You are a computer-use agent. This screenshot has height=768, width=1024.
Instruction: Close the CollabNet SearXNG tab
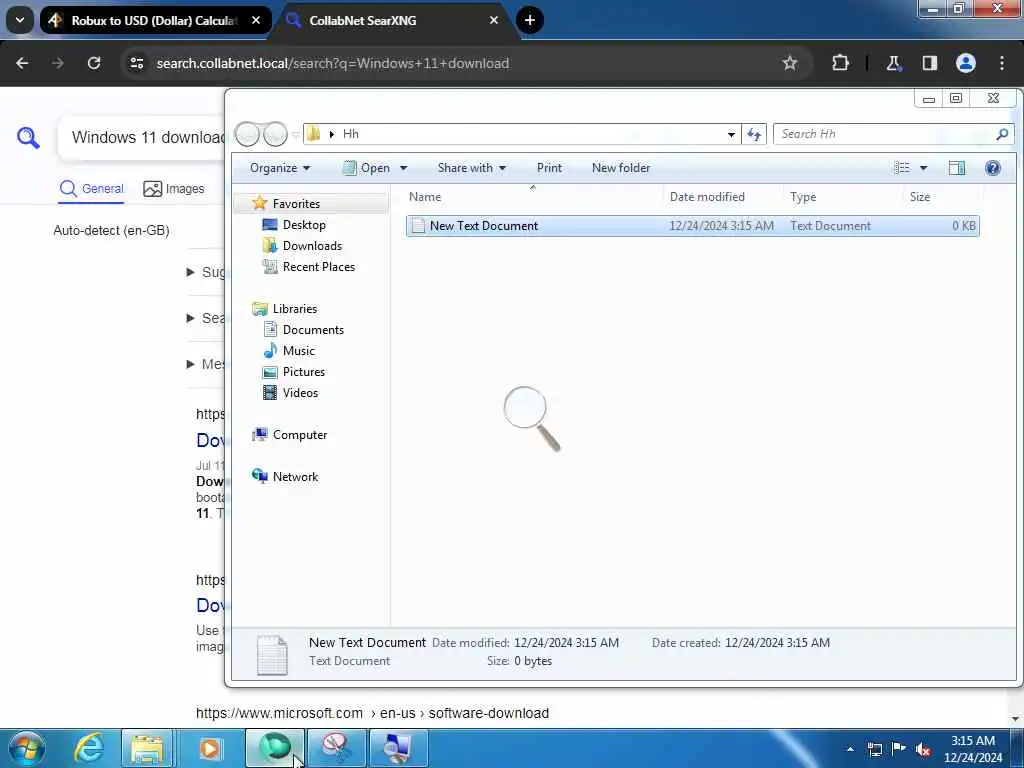pyautogui.click(x=494, y=20)
